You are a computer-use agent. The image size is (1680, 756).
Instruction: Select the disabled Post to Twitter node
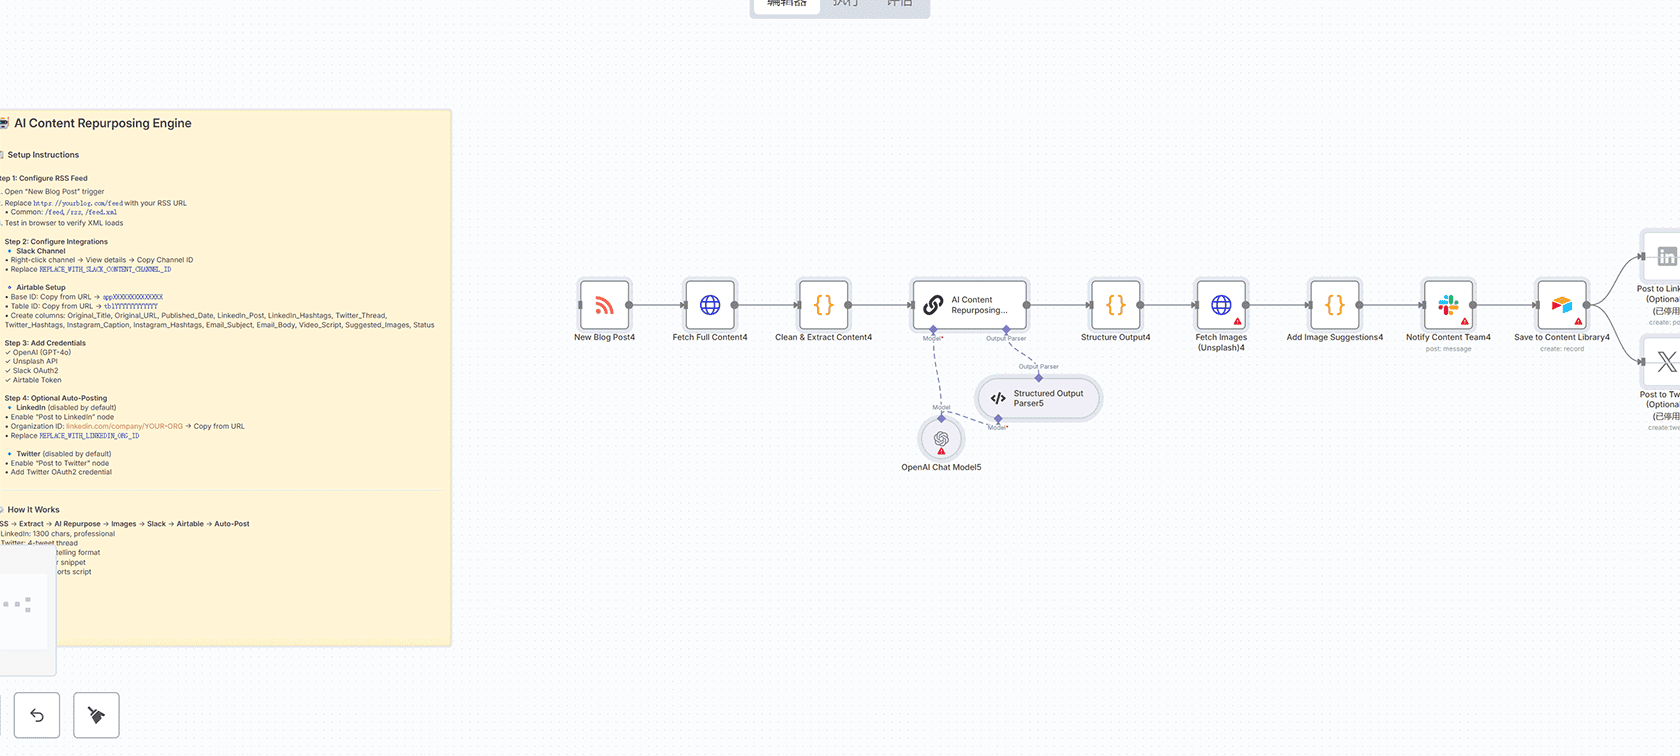point(1664,362)
